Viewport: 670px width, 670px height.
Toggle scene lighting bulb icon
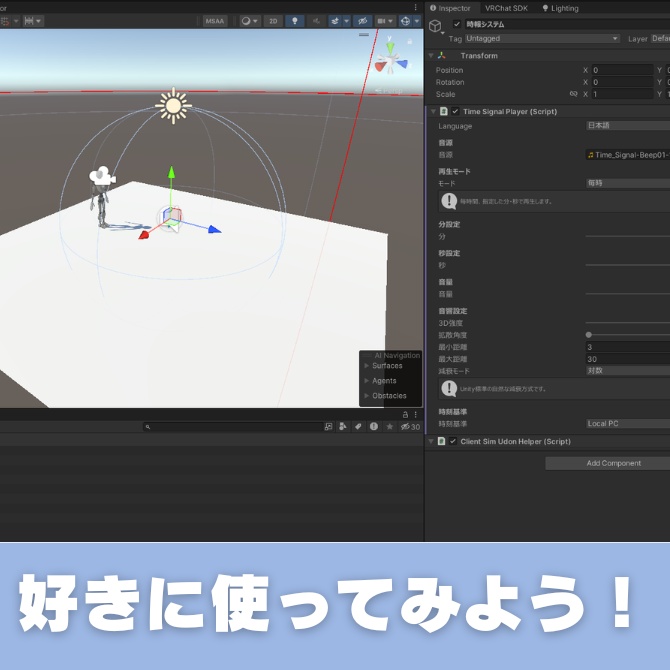294,21
